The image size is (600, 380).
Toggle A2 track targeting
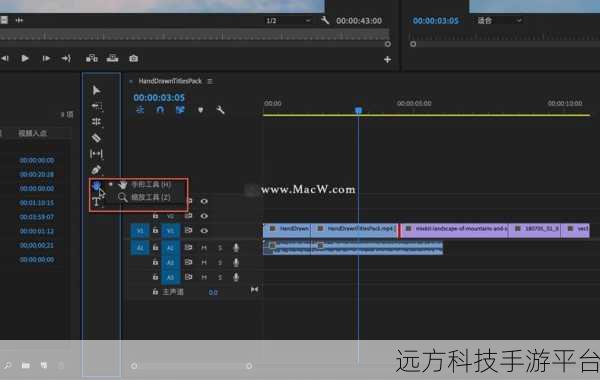coord(170,263)
